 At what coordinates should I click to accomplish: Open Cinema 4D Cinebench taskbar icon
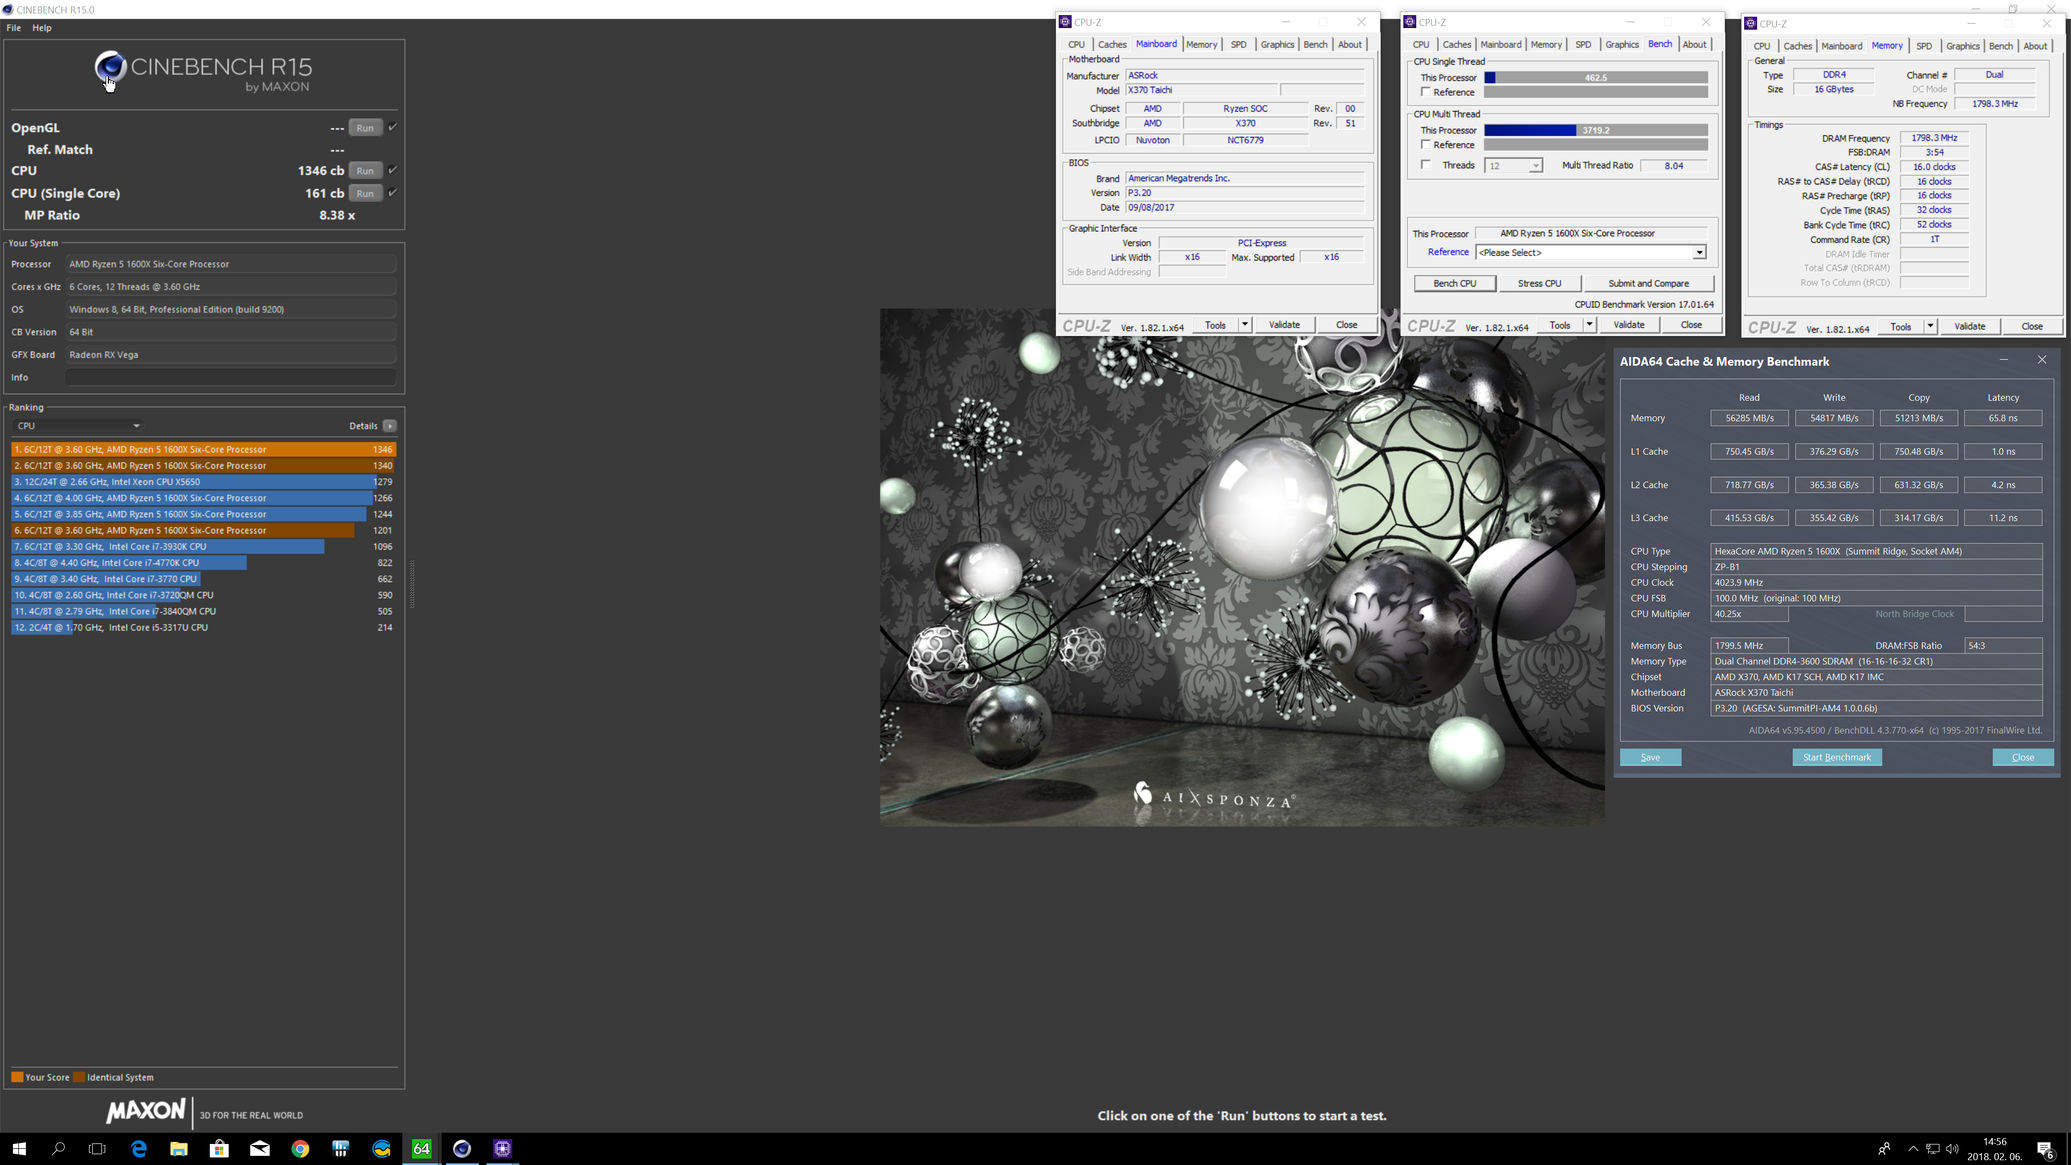point(462,1149)
